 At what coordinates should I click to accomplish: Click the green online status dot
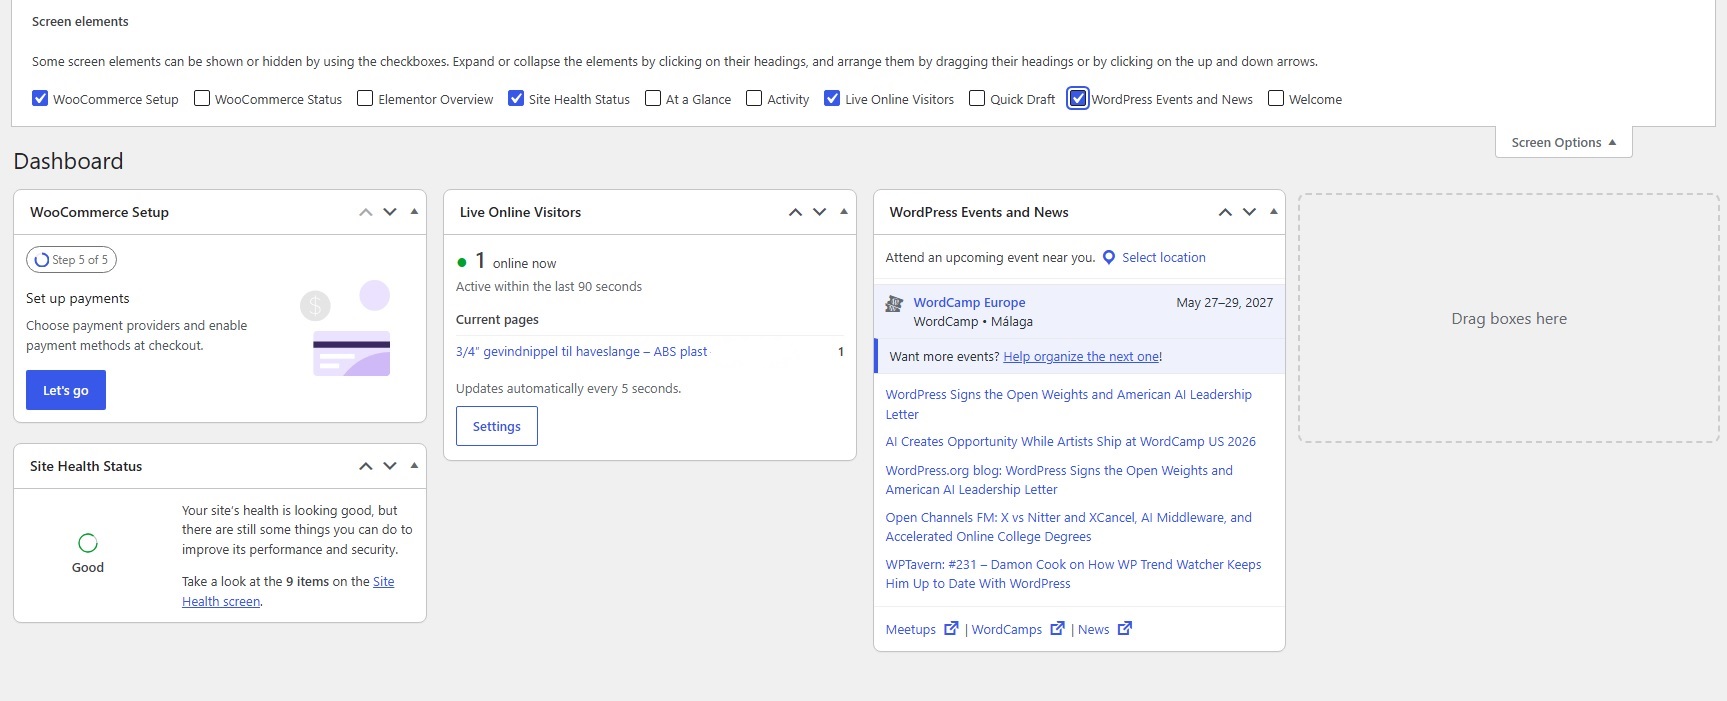point(462,263)
